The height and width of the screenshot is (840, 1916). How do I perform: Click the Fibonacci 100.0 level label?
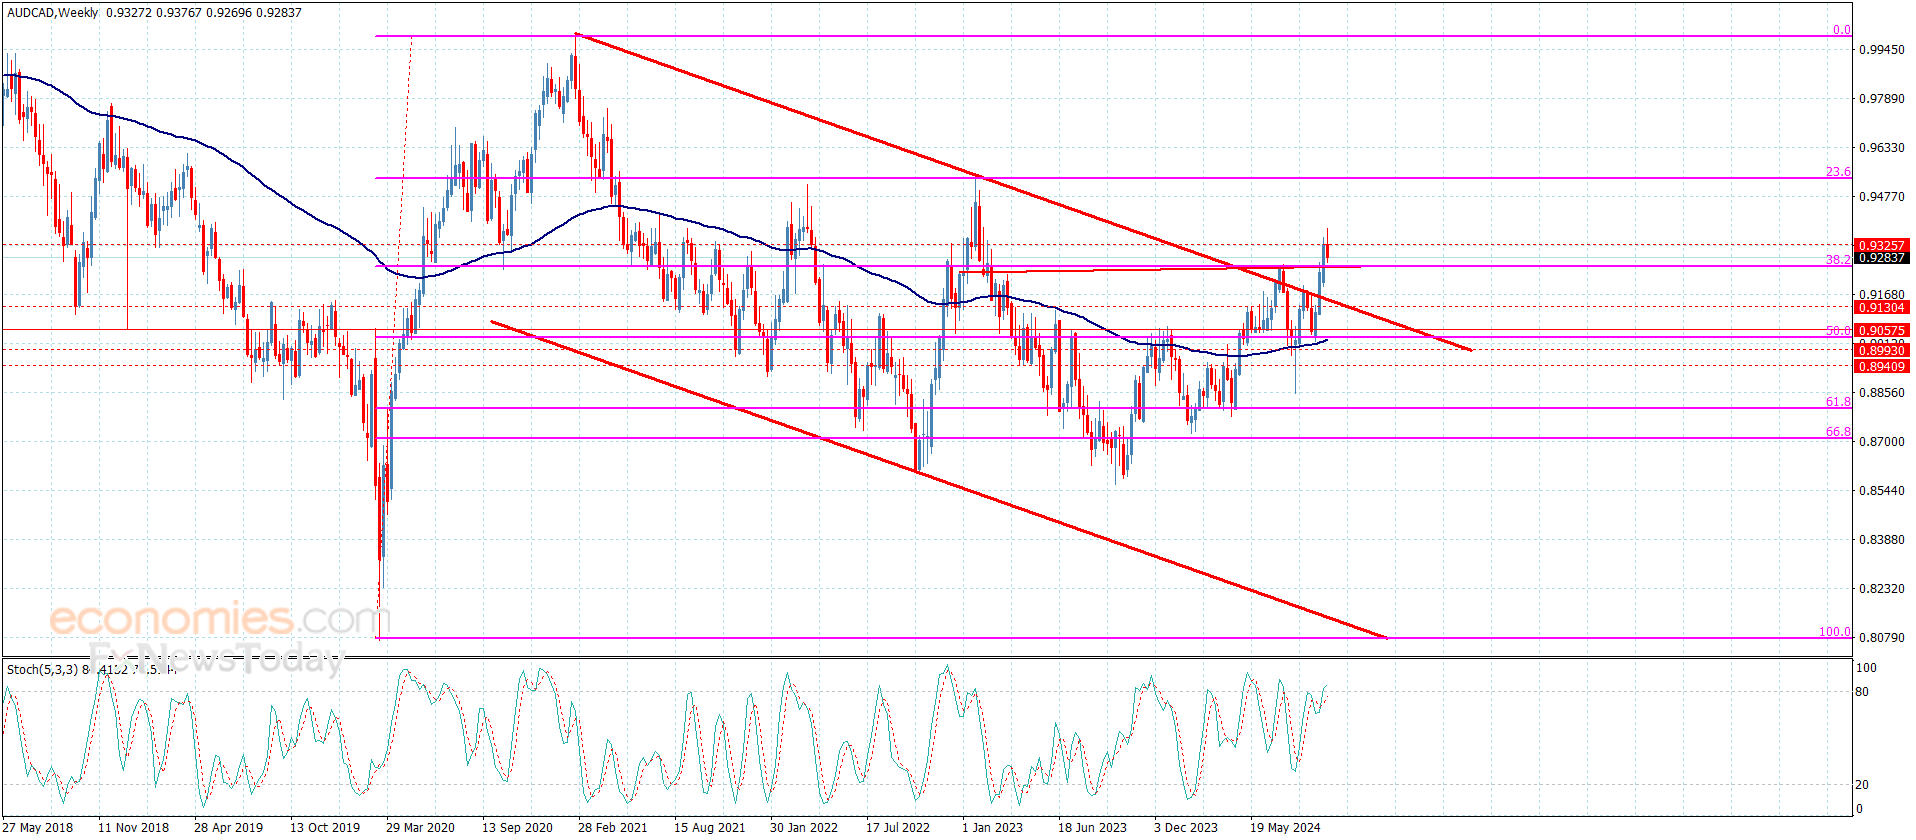tap(1835, 632)
